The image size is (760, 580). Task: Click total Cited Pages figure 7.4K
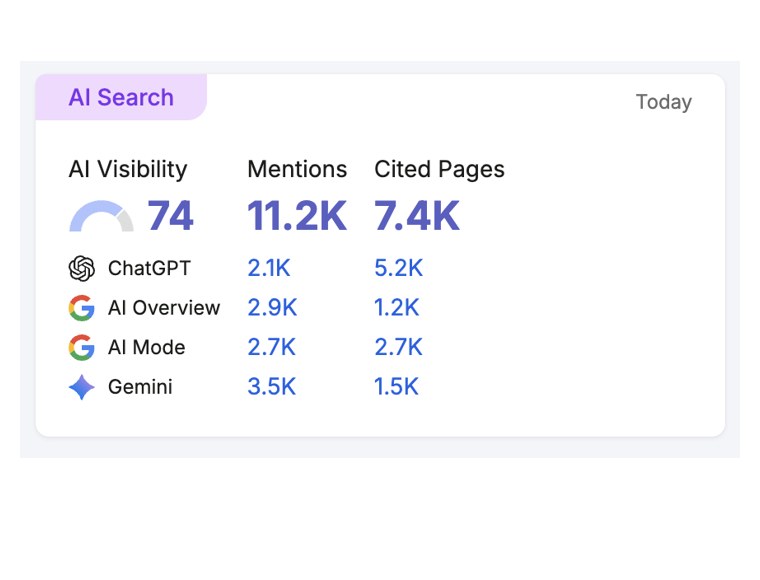417,216
